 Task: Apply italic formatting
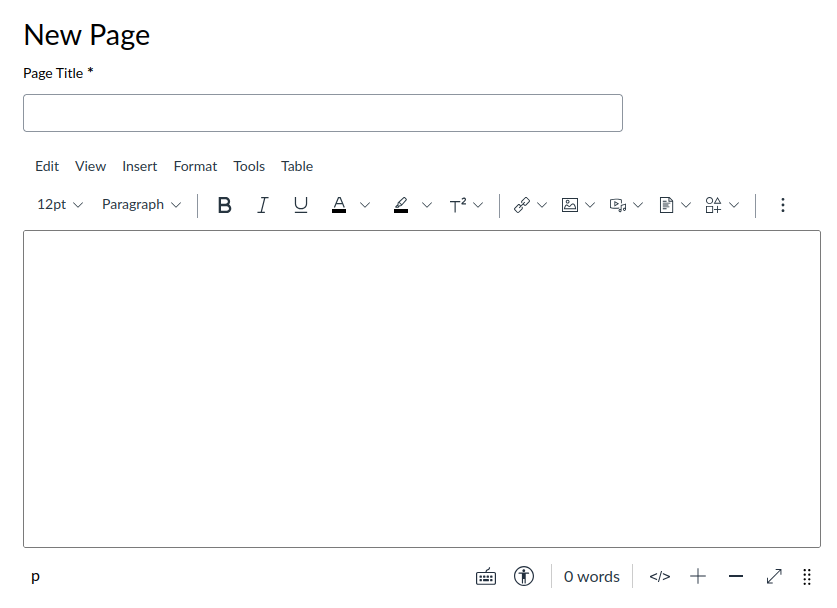click(x=262, y=205)
